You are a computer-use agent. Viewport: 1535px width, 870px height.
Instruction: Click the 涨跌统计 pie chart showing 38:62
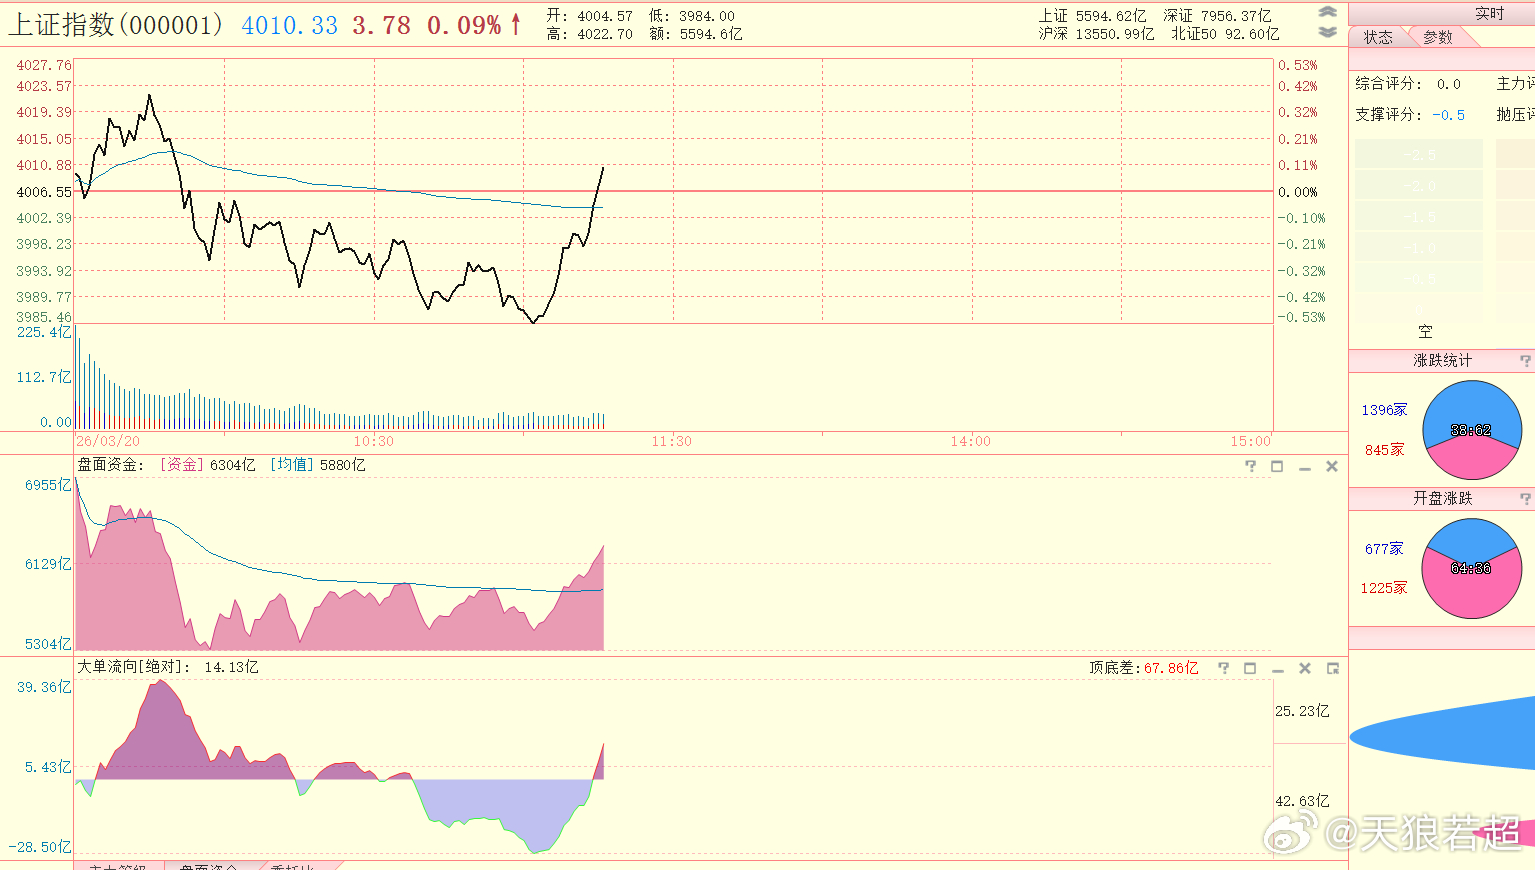tap(1471, 430)
